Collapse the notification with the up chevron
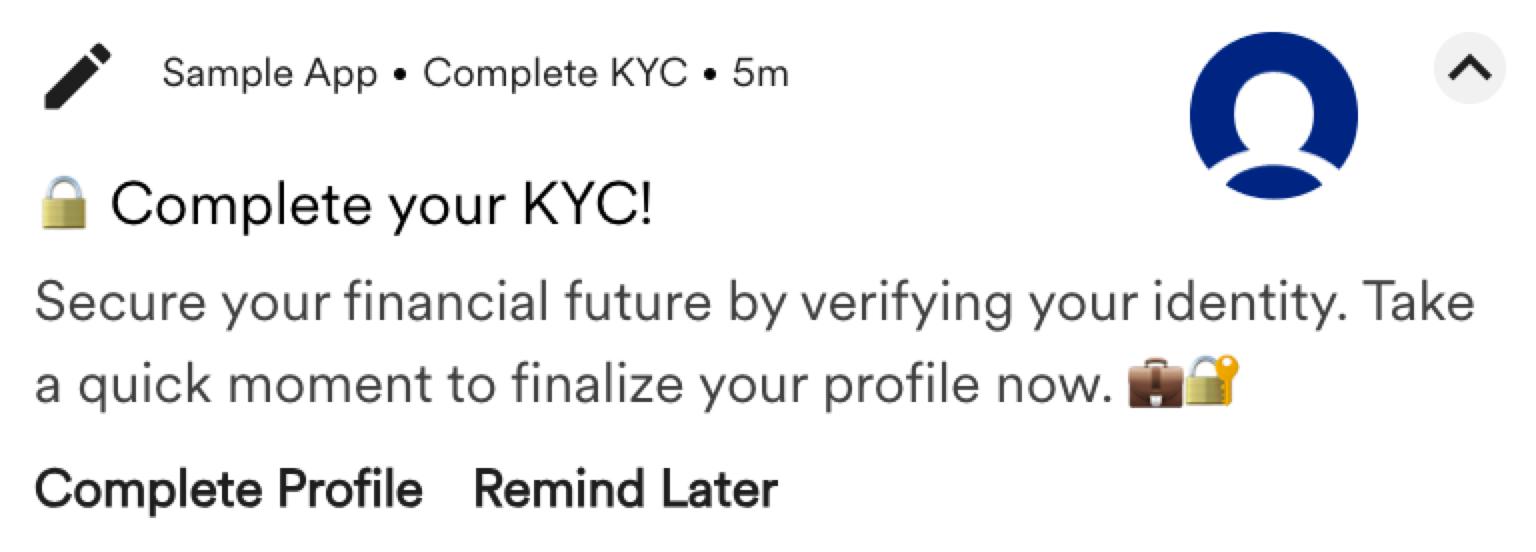 coord(1469,68)
